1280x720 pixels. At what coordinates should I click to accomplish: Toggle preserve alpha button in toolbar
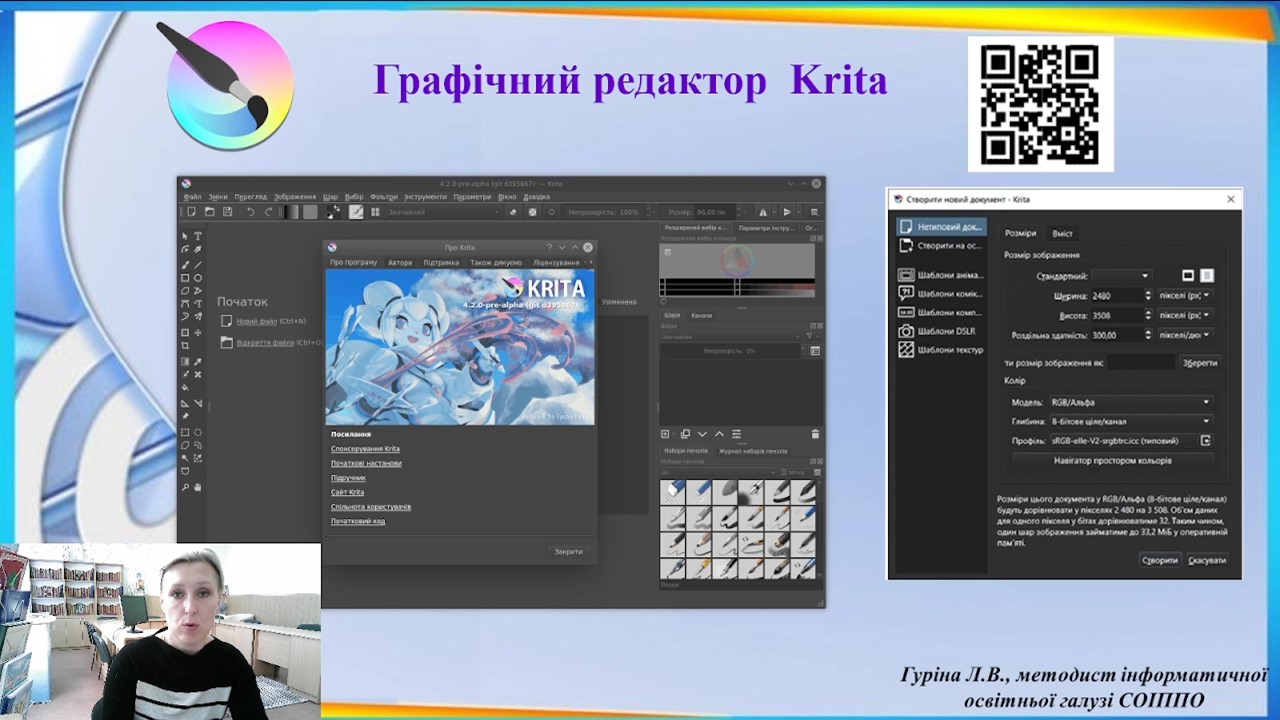point(532,212)
